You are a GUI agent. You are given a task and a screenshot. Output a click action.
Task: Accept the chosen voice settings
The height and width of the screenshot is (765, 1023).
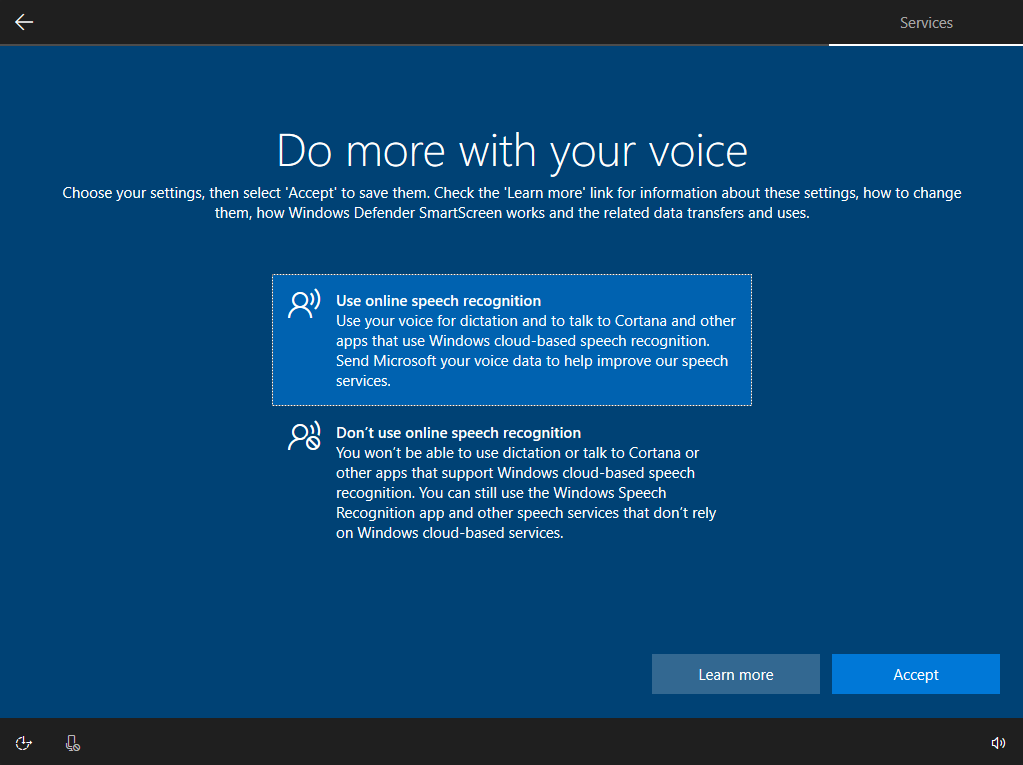click(915, 674)
